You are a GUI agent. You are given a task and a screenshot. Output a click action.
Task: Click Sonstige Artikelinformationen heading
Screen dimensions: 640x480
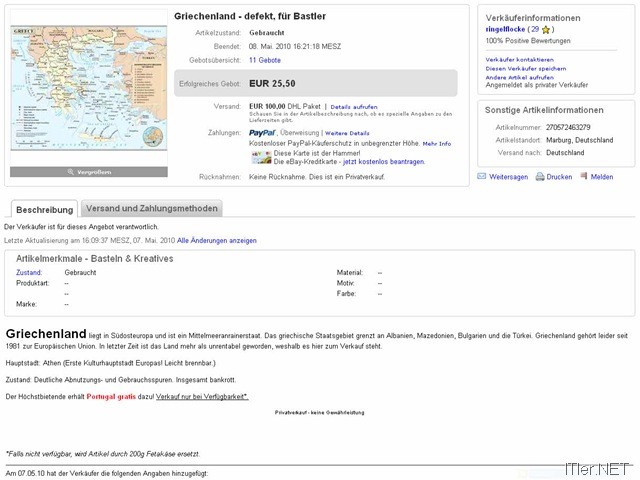[x=544, y=110]
